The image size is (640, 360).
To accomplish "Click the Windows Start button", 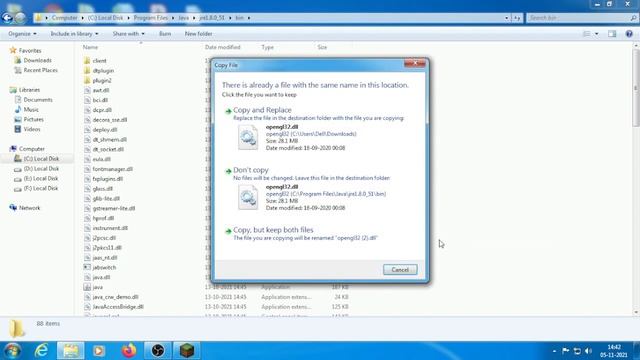I will point(12,351).
